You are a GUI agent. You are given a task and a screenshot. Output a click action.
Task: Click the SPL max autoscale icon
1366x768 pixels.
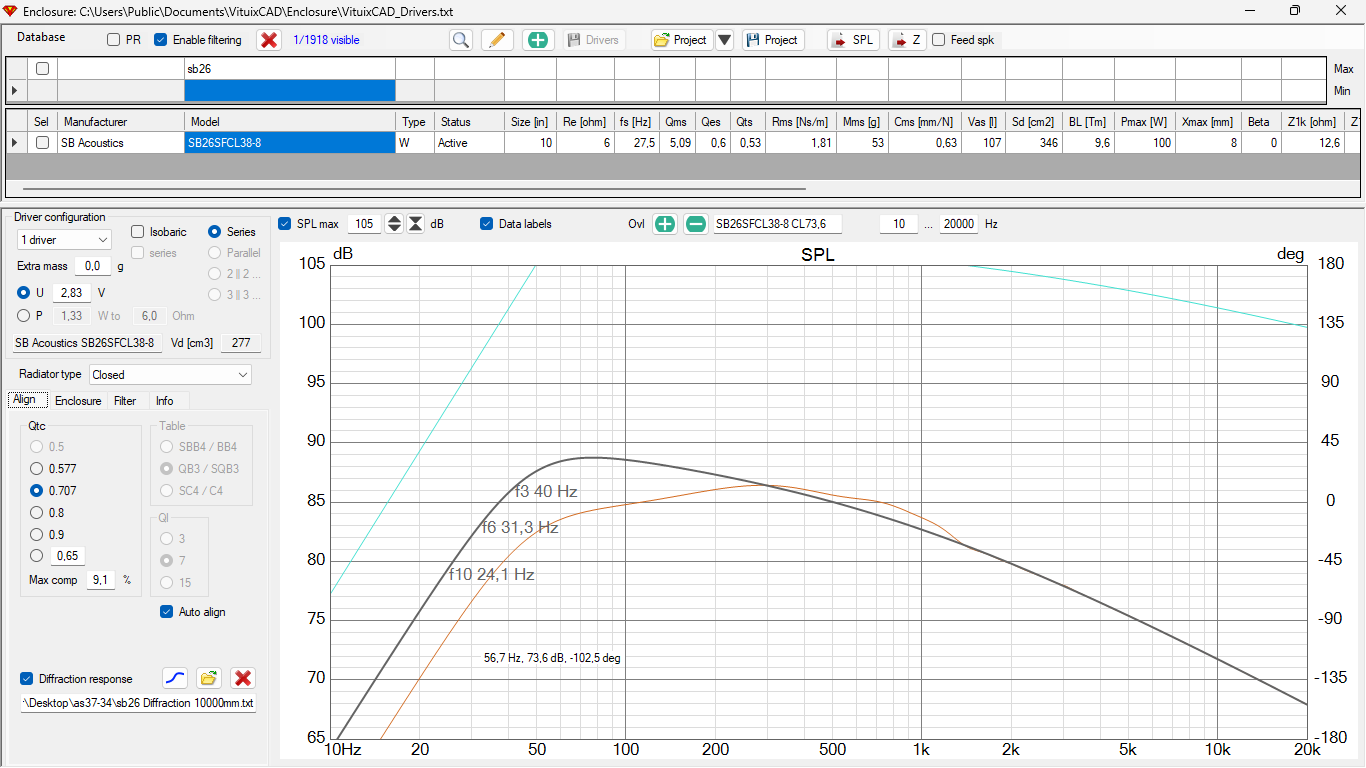(x=415, y=224)
